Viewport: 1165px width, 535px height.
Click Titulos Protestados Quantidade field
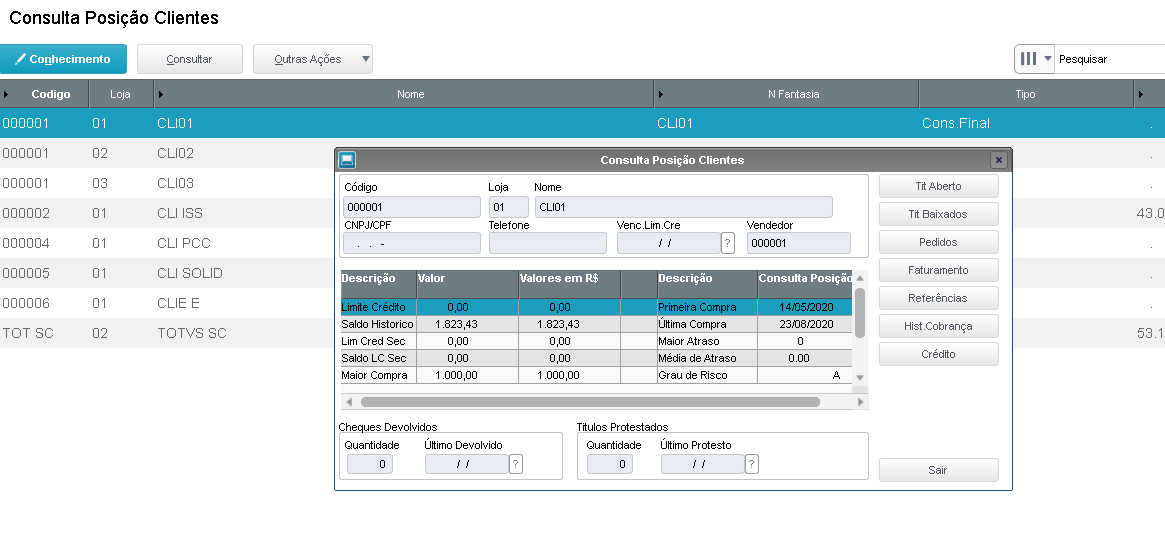609,464
